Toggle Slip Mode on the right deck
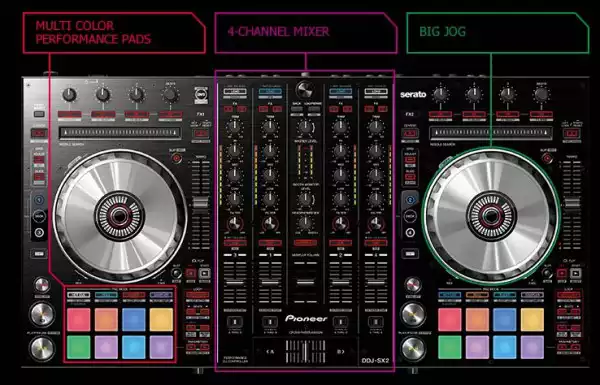 click(548, 158)
